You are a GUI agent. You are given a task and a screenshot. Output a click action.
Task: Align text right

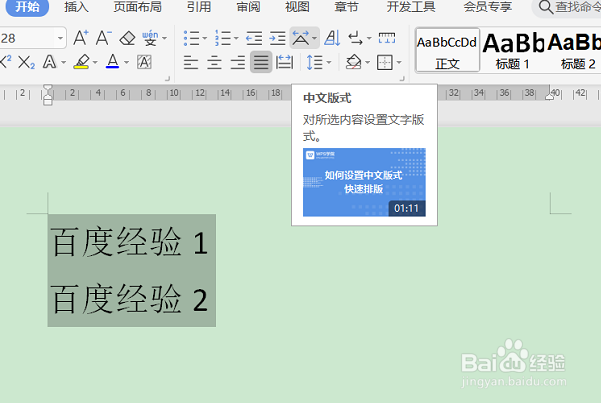click(238, 62)
